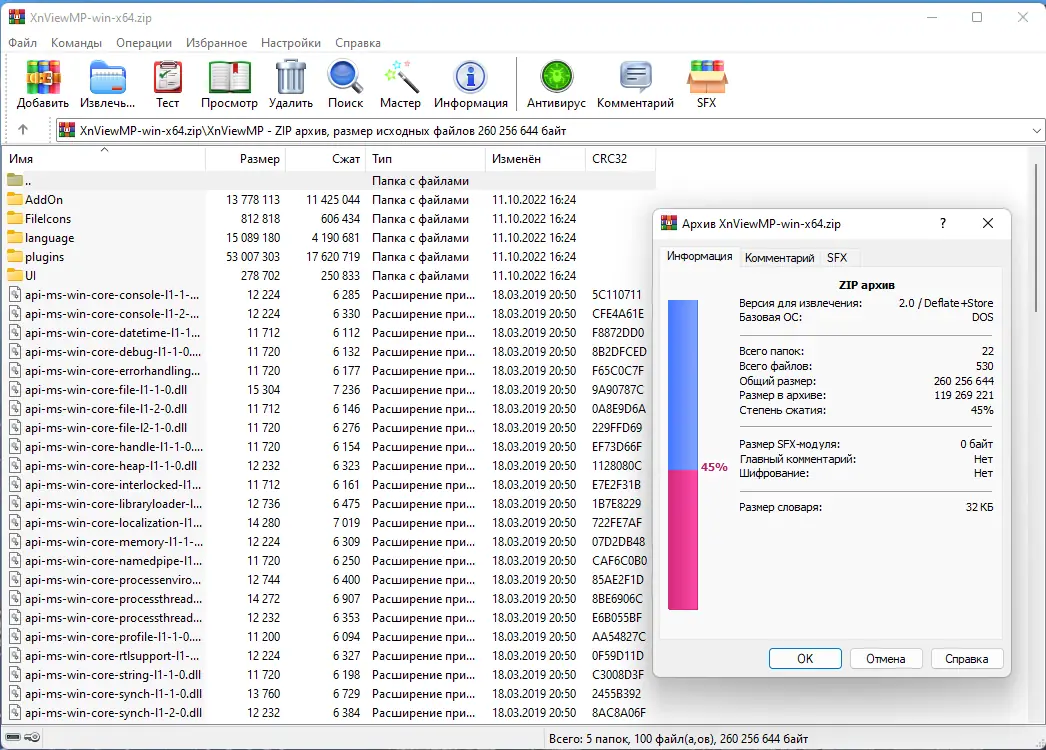Select the plugins folder icon

coord(15,256)
